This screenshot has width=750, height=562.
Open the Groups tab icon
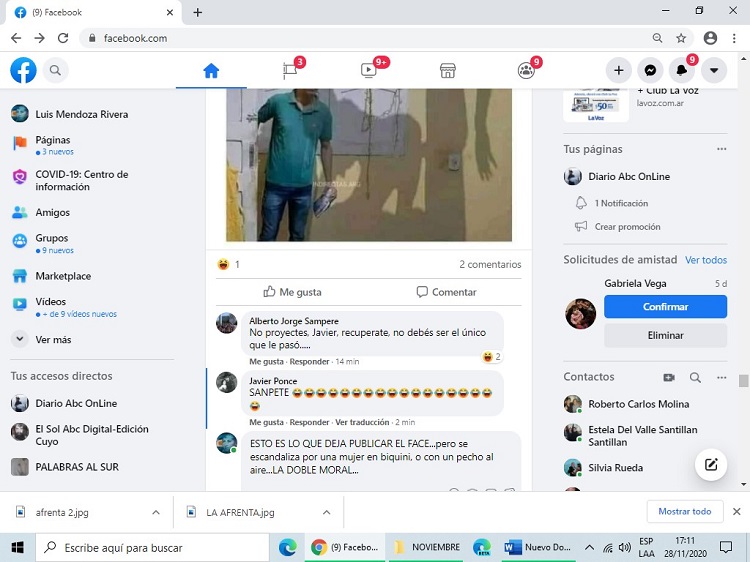[526, 71]
